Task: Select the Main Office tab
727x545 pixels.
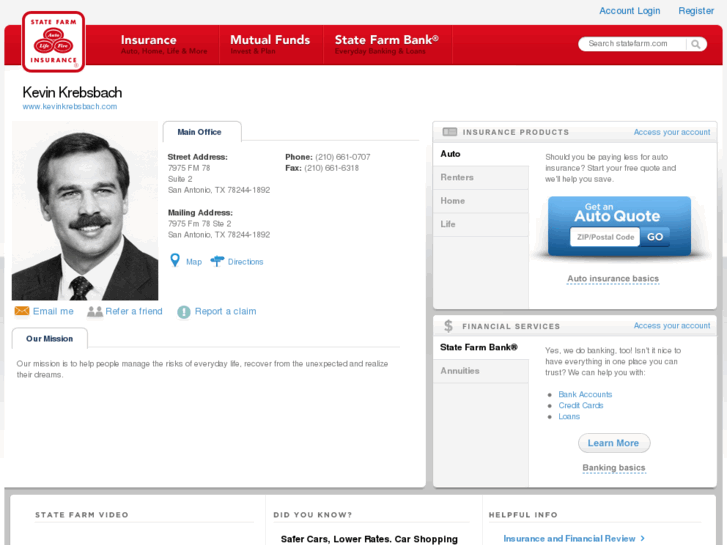Action: click(202, 132)
